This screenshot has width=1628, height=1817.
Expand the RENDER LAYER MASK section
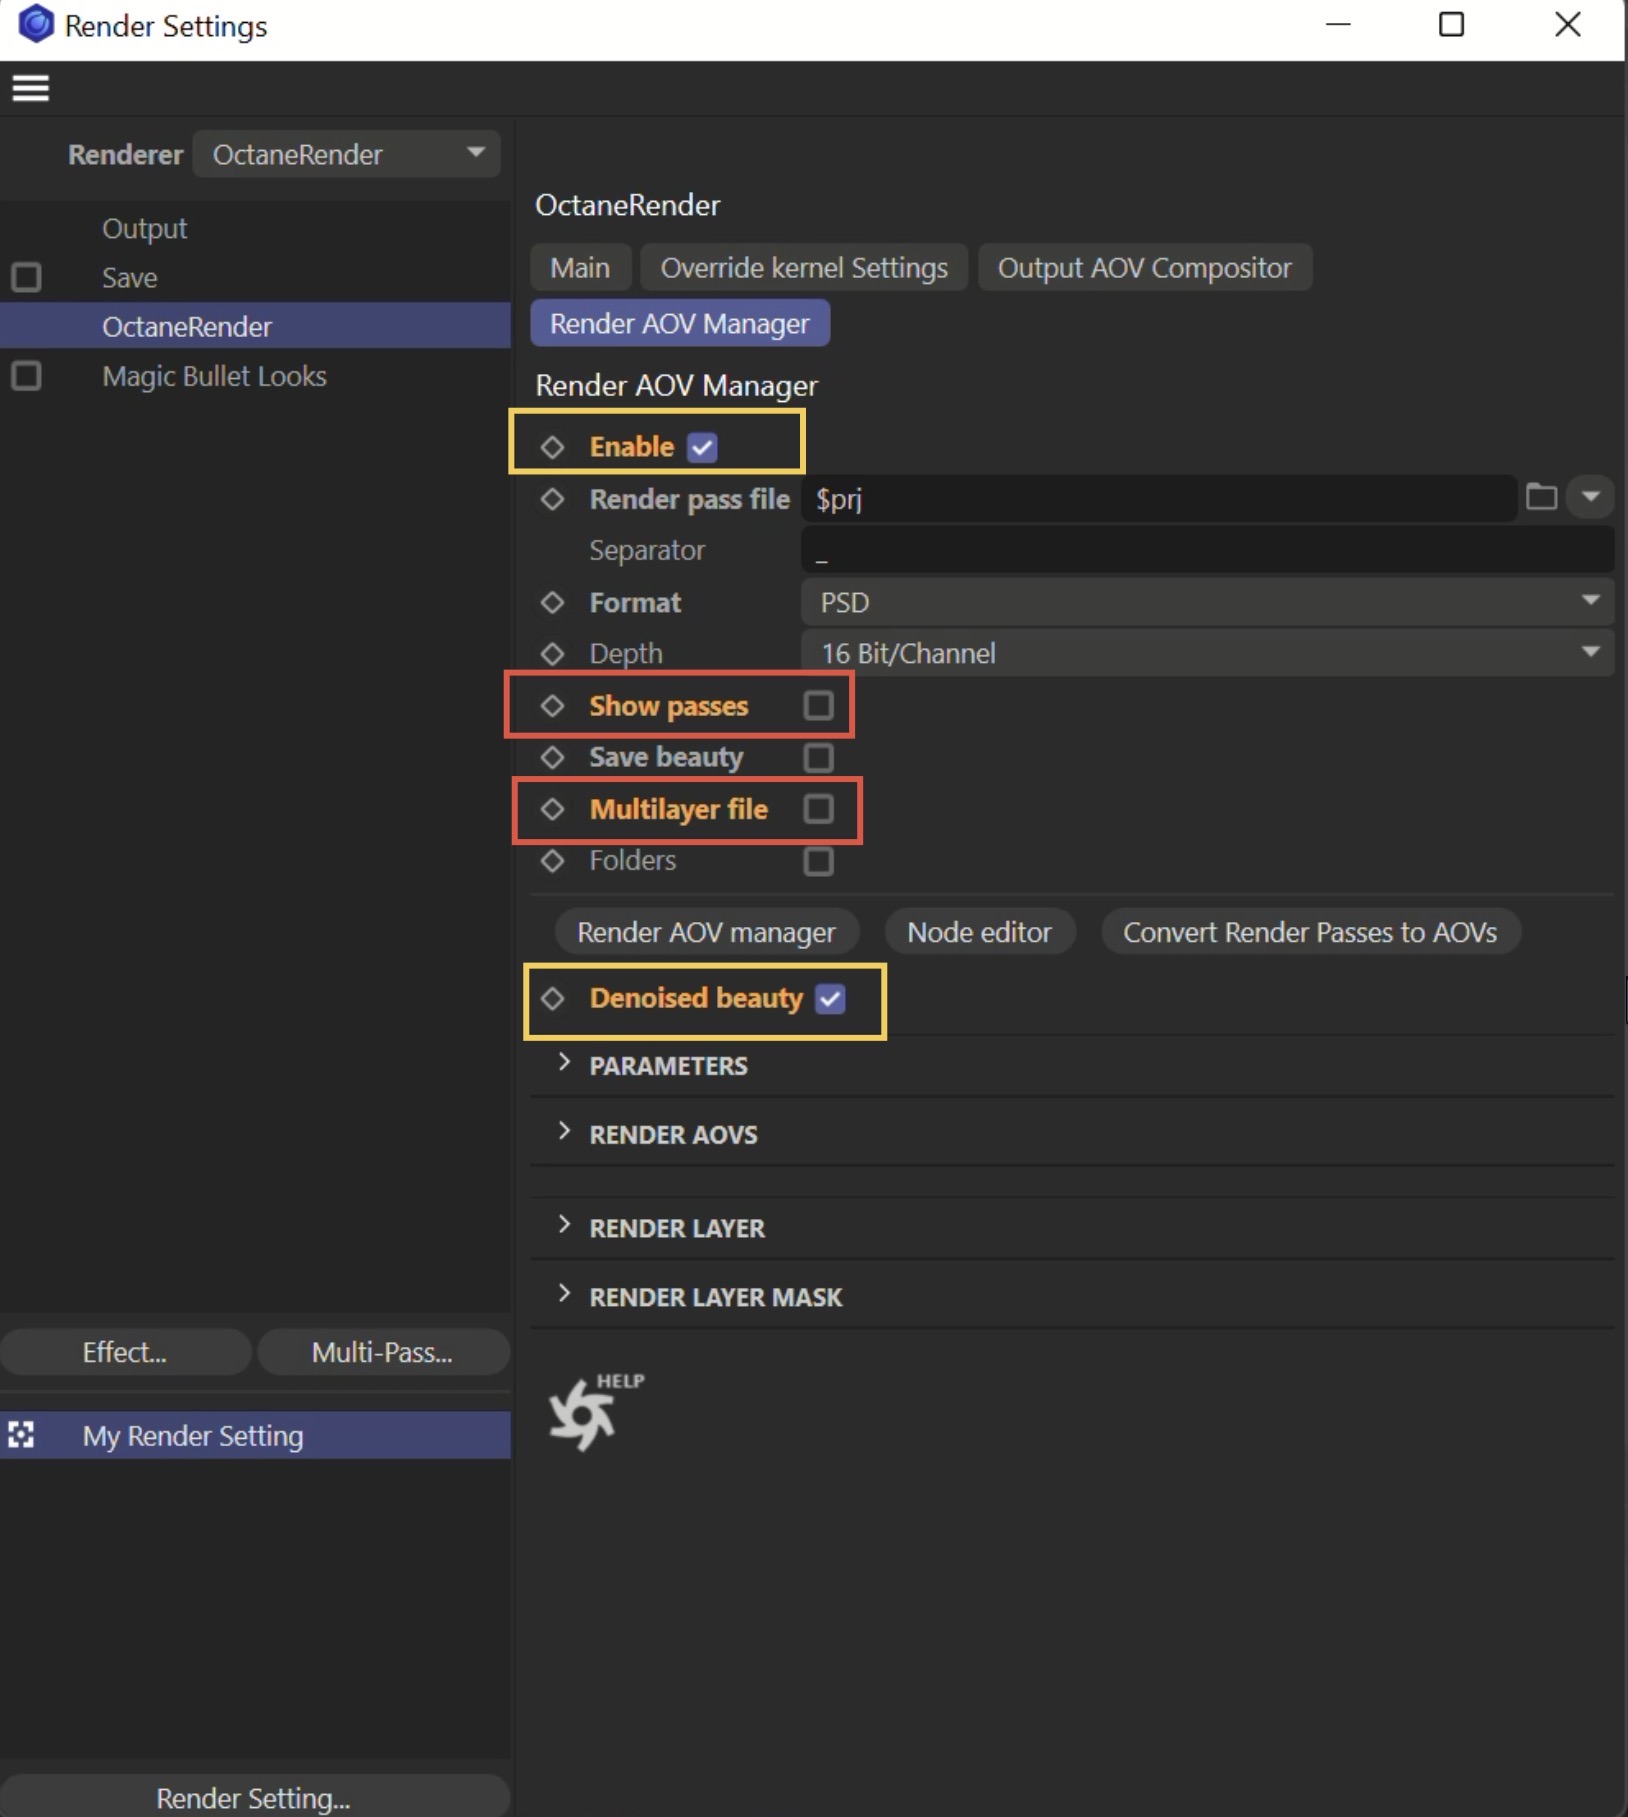pyautogui.click(x=565, y=1295)
